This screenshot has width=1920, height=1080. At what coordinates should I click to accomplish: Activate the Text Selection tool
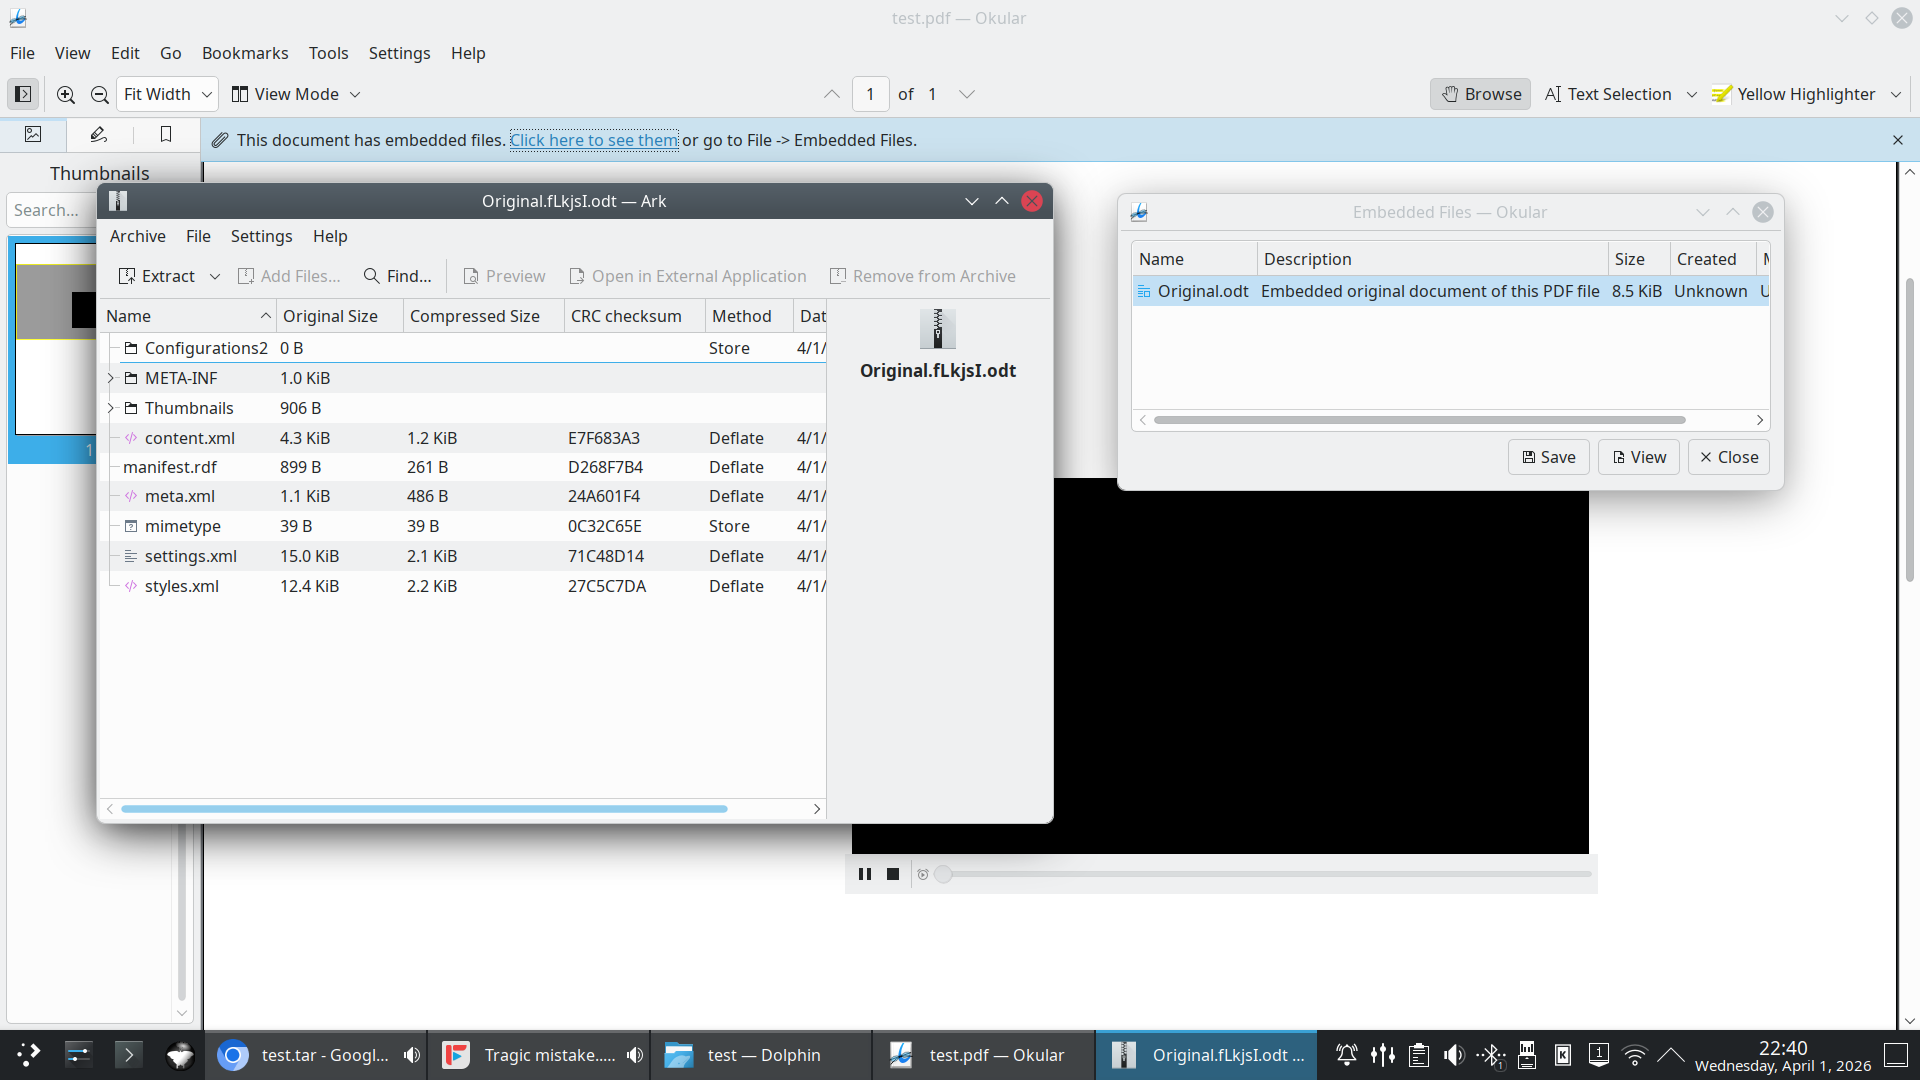click(1608, 94)
